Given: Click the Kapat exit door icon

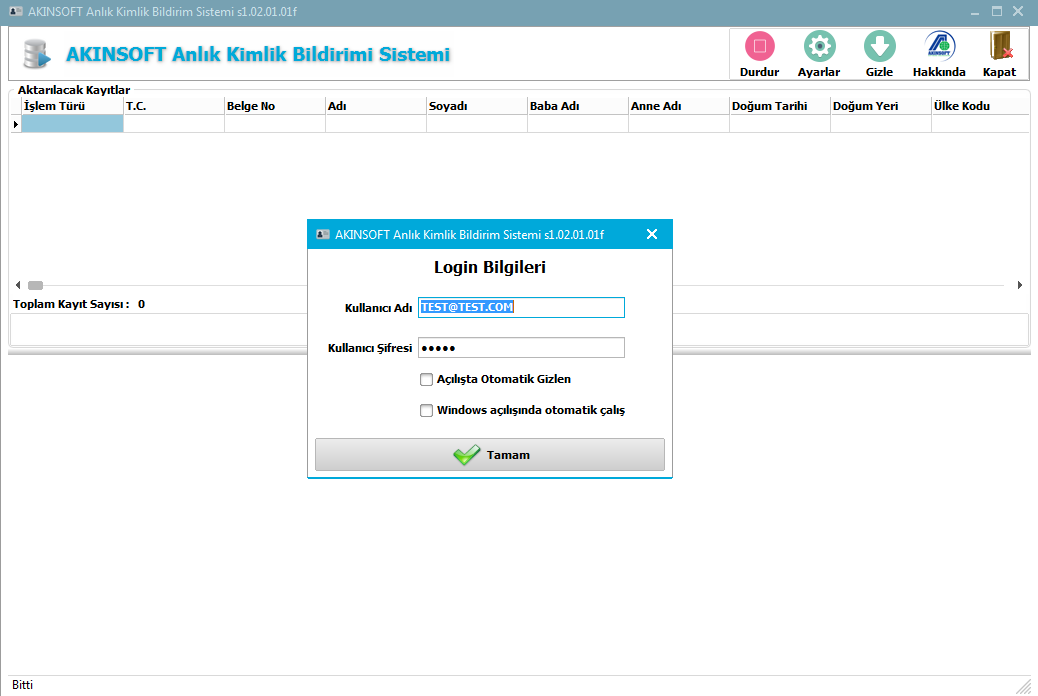Looking at the screenshot, I should point(1000,46).
